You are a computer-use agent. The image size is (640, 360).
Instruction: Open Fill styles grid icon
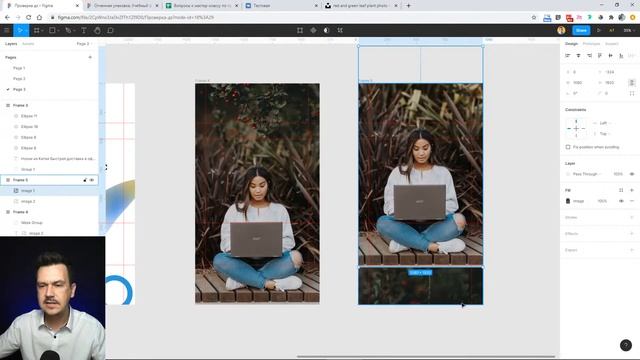point(621,190)
